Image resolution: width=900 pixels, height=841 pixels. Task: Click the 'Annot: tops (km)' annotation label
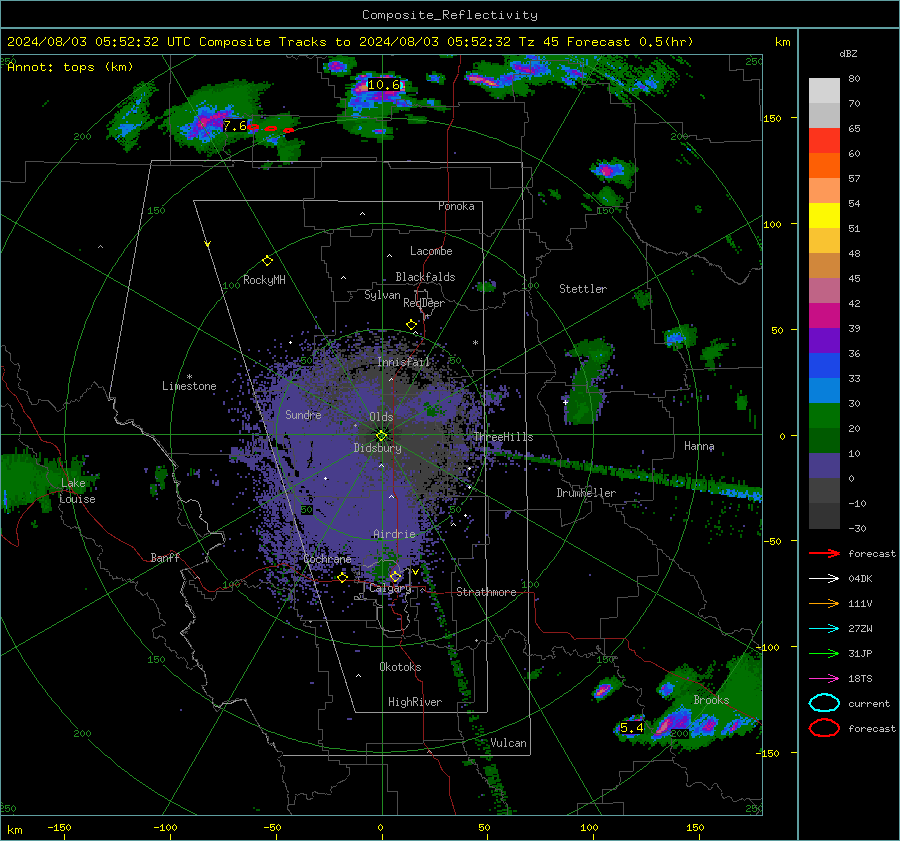click(x=70, y=67)
